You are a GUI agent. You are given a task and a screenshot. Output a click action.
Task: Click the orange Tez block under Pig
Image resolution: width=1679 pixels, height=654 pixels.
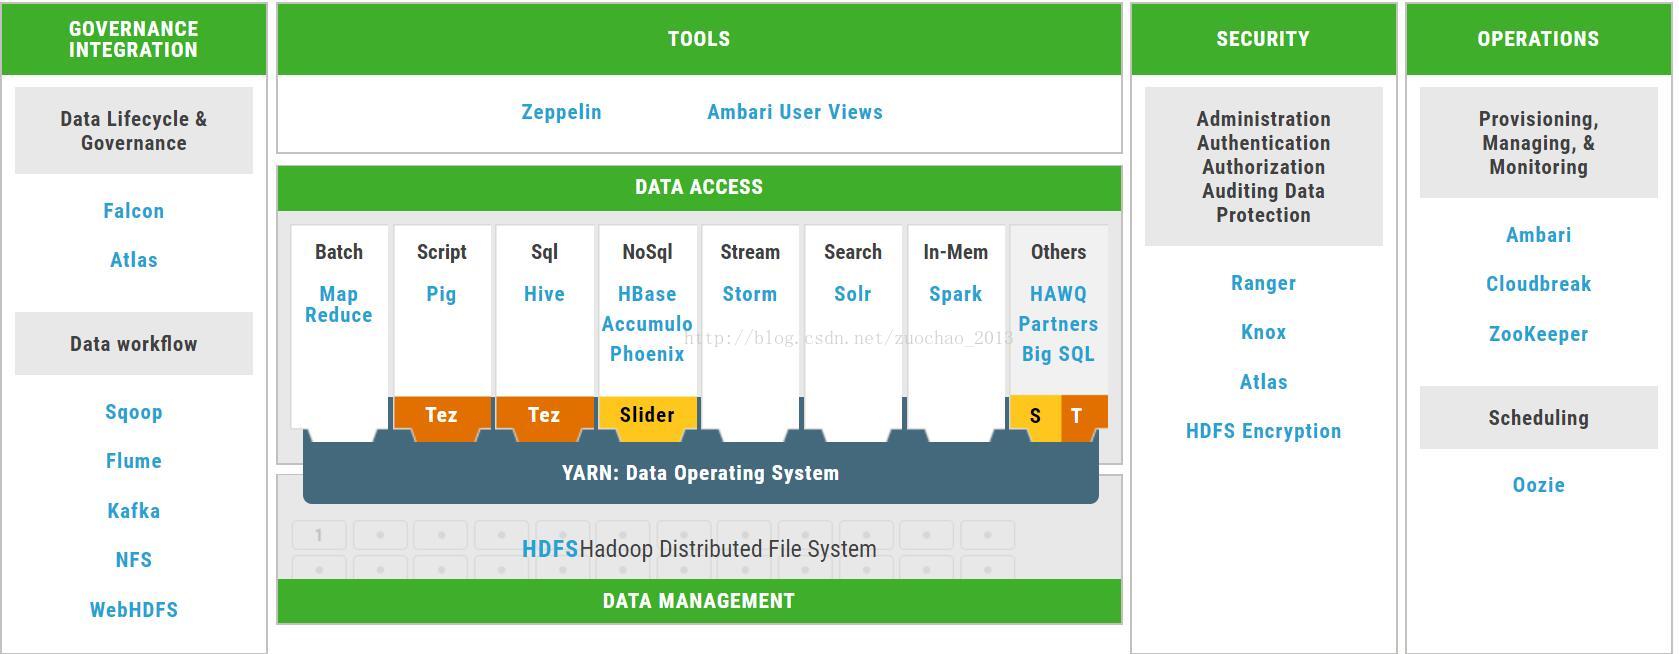(x=441, y=415)
